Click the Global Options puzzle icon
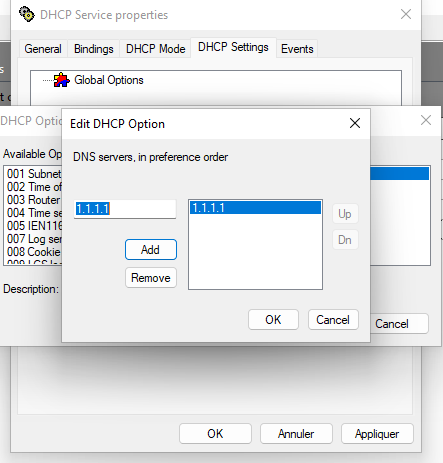The height and width of the screenshot is (463, 443). point(61,80)
